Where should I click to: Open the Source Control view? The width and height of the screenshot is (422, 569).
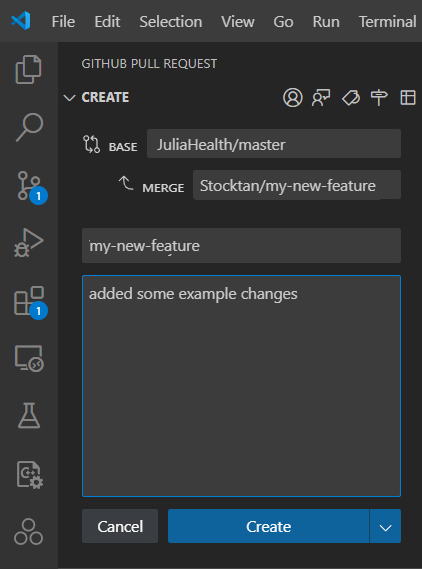coord(32,187)
